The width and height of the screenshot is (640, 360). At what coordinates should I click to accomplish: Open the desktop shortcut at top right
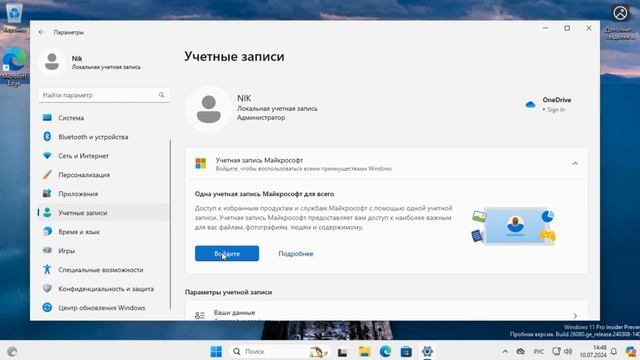[620, 22]
